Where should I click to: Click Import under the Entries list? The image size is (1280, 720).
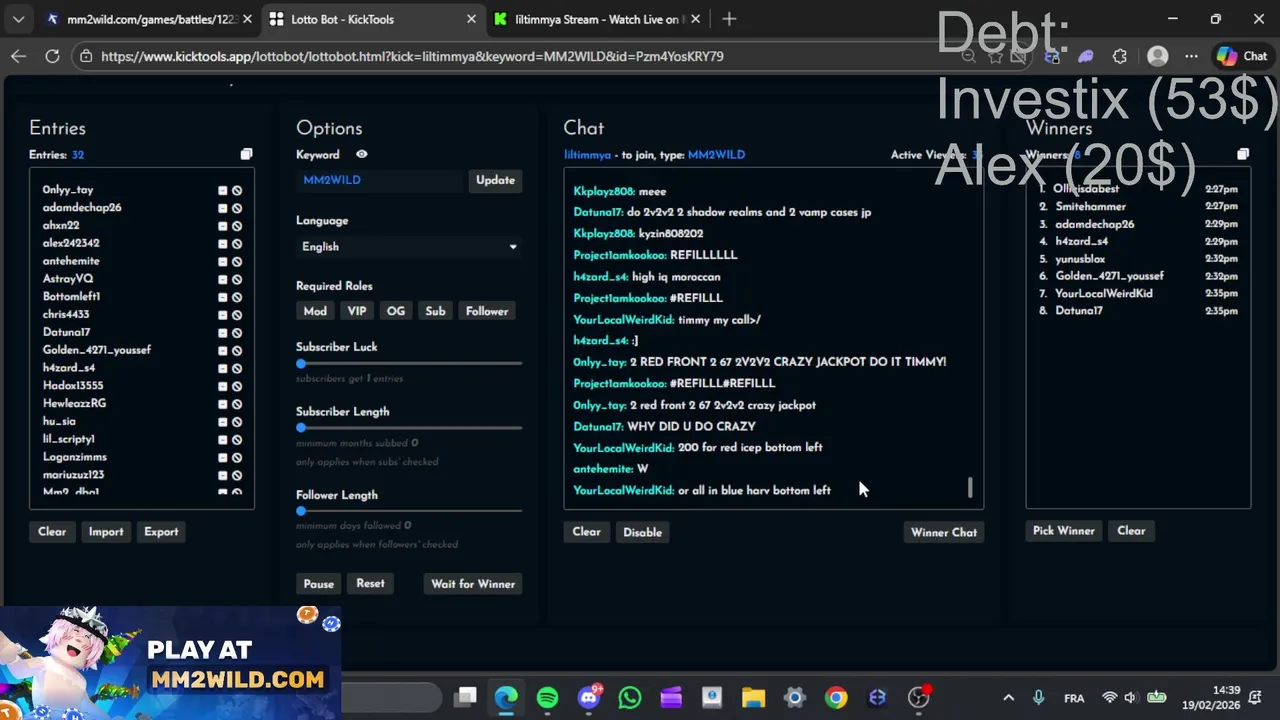tap(106, 532)
